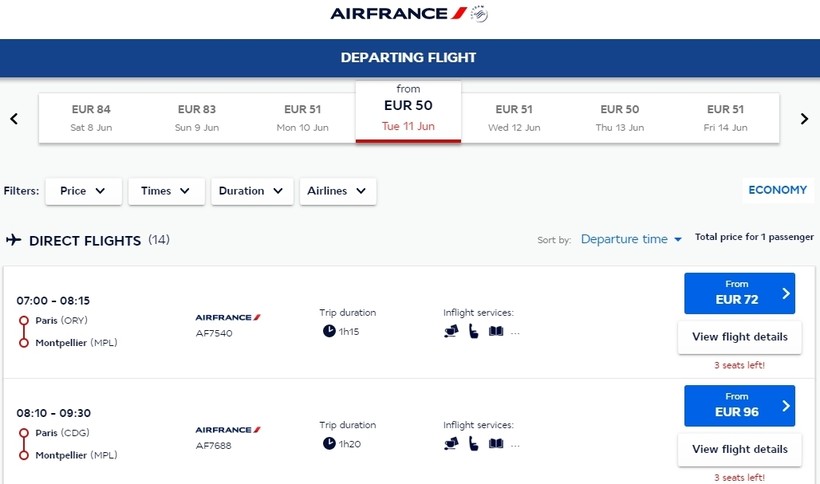820x484 pixels.
Task: View flight details for the 08:10 flight
Action: coord(739,449)
